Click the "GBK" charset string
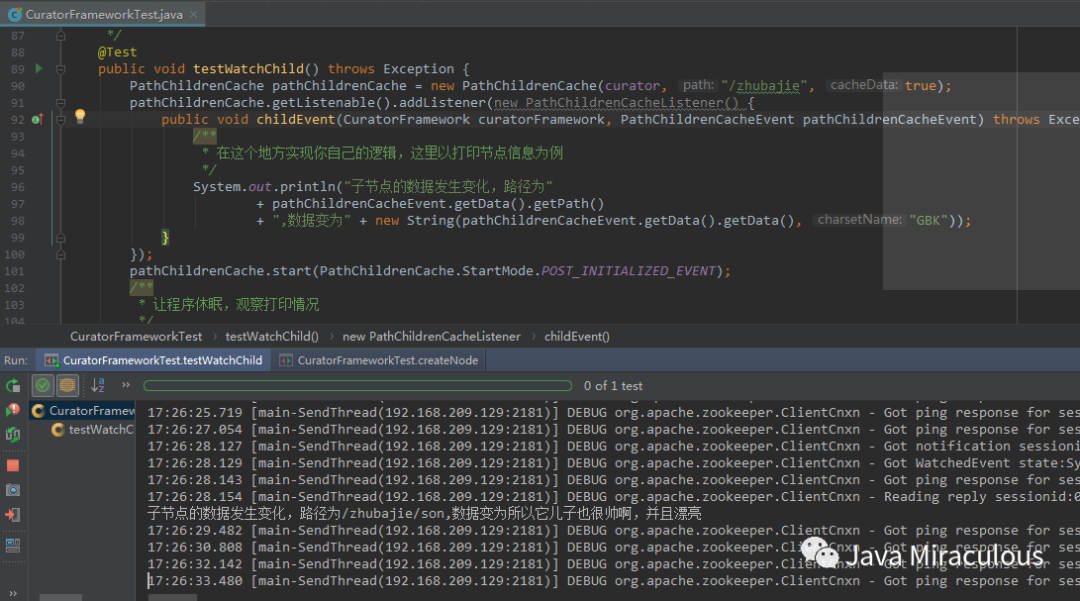The width and height of the screenshot is (1080, 601). tap(928, 221)
